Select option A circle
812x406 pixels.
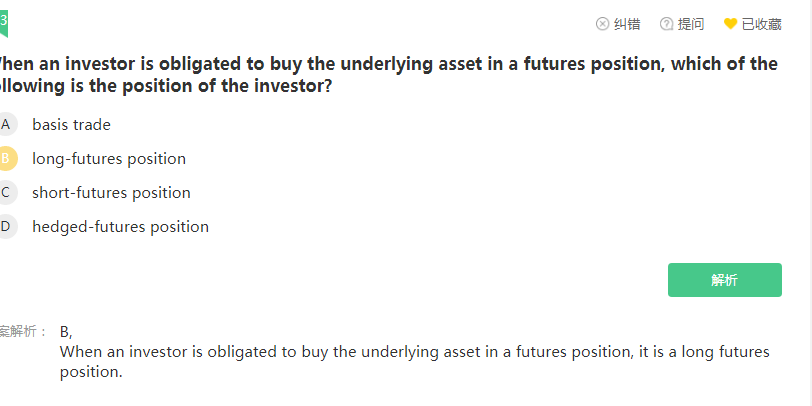(x=6, y=124)
